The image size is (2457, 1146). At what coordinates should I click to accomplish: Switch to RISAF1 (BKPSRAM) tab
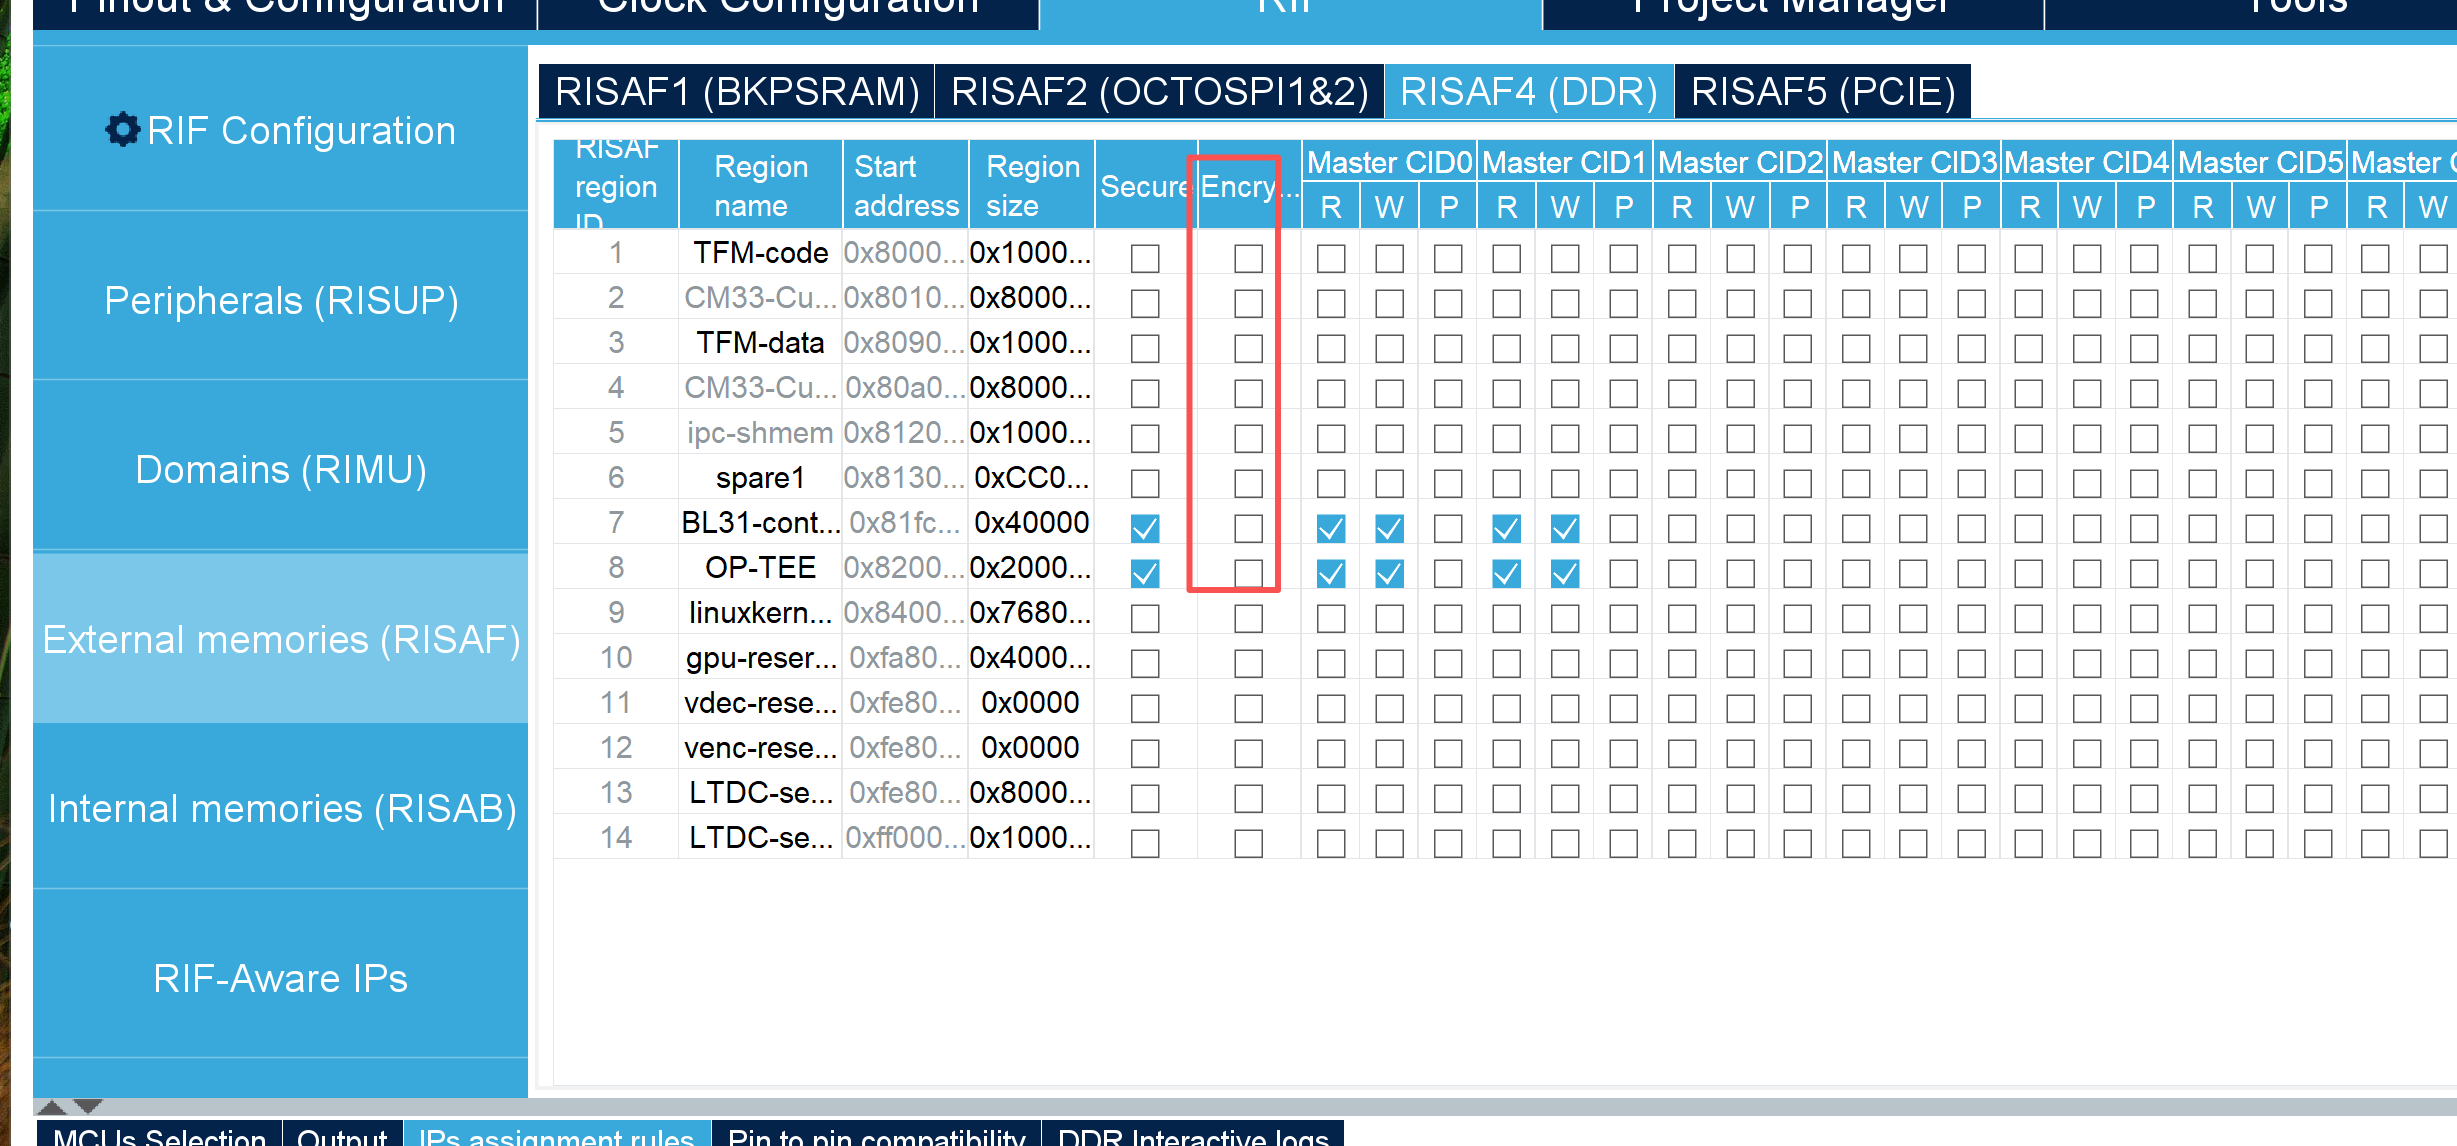736,92
